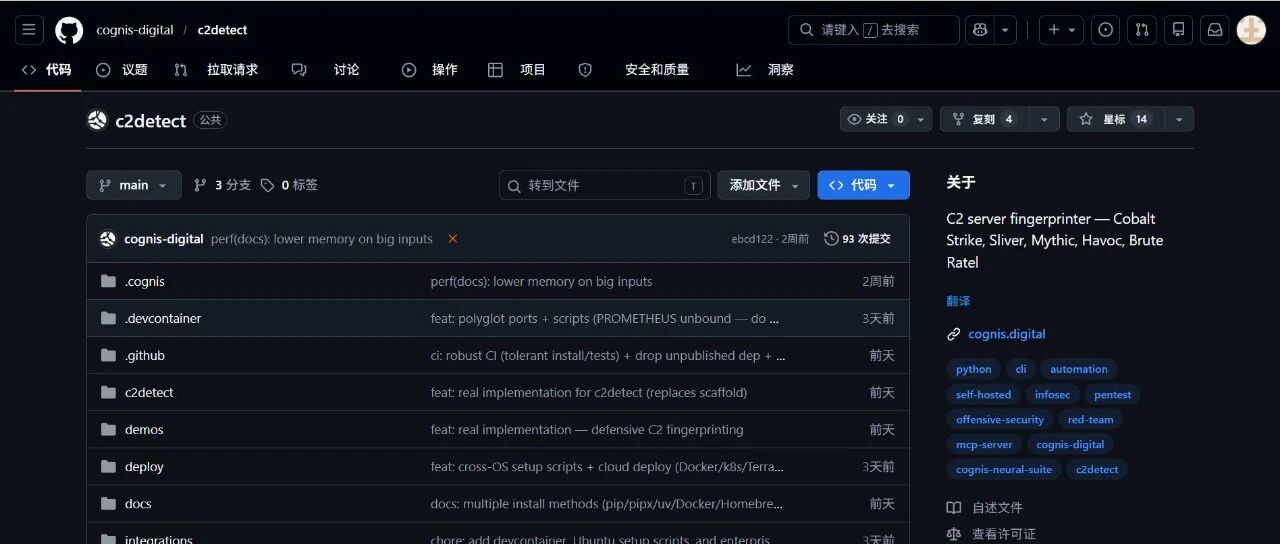Click the commit author avatar icon

(108, 239)
